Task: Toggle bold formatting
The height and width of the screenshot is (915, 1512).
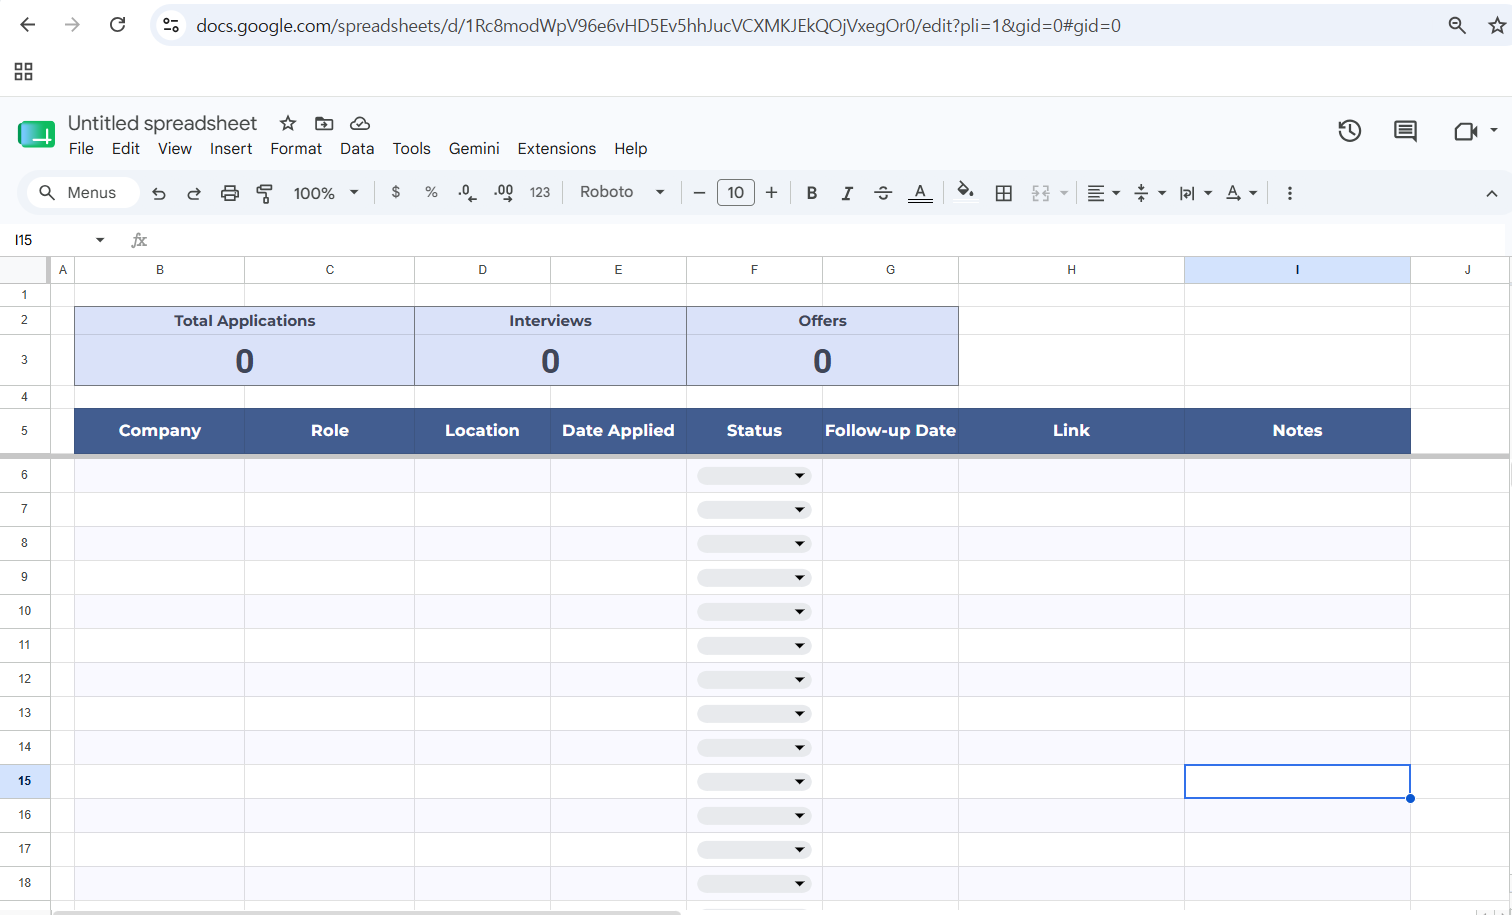Action: coord(812,193)
